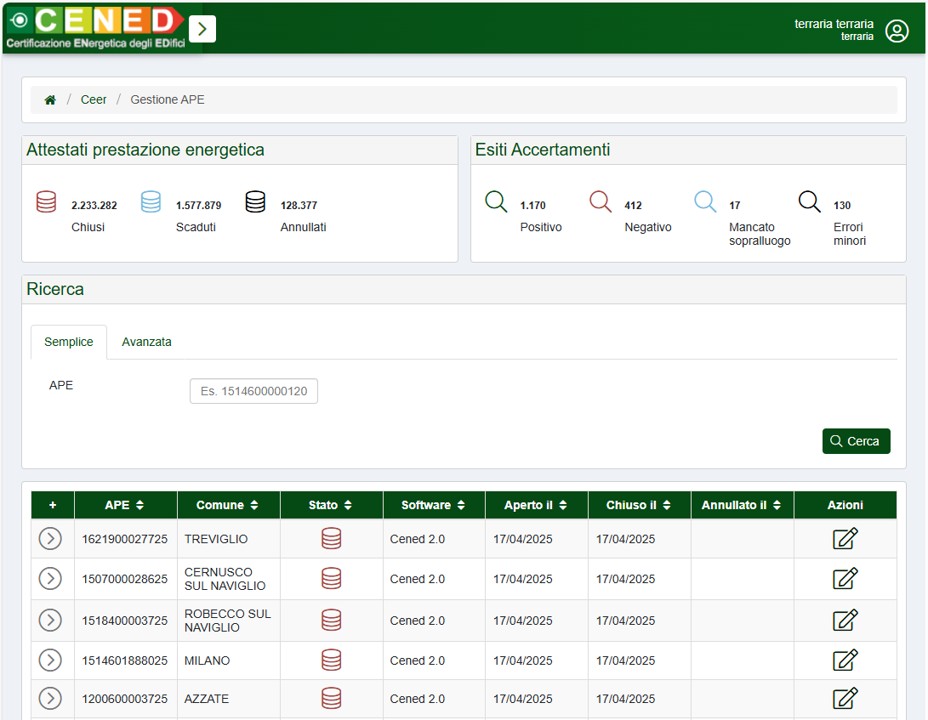Click the Esiti Accertamenti heading
The width and height of the screenshot is (928, 720).
click(542, 150)
